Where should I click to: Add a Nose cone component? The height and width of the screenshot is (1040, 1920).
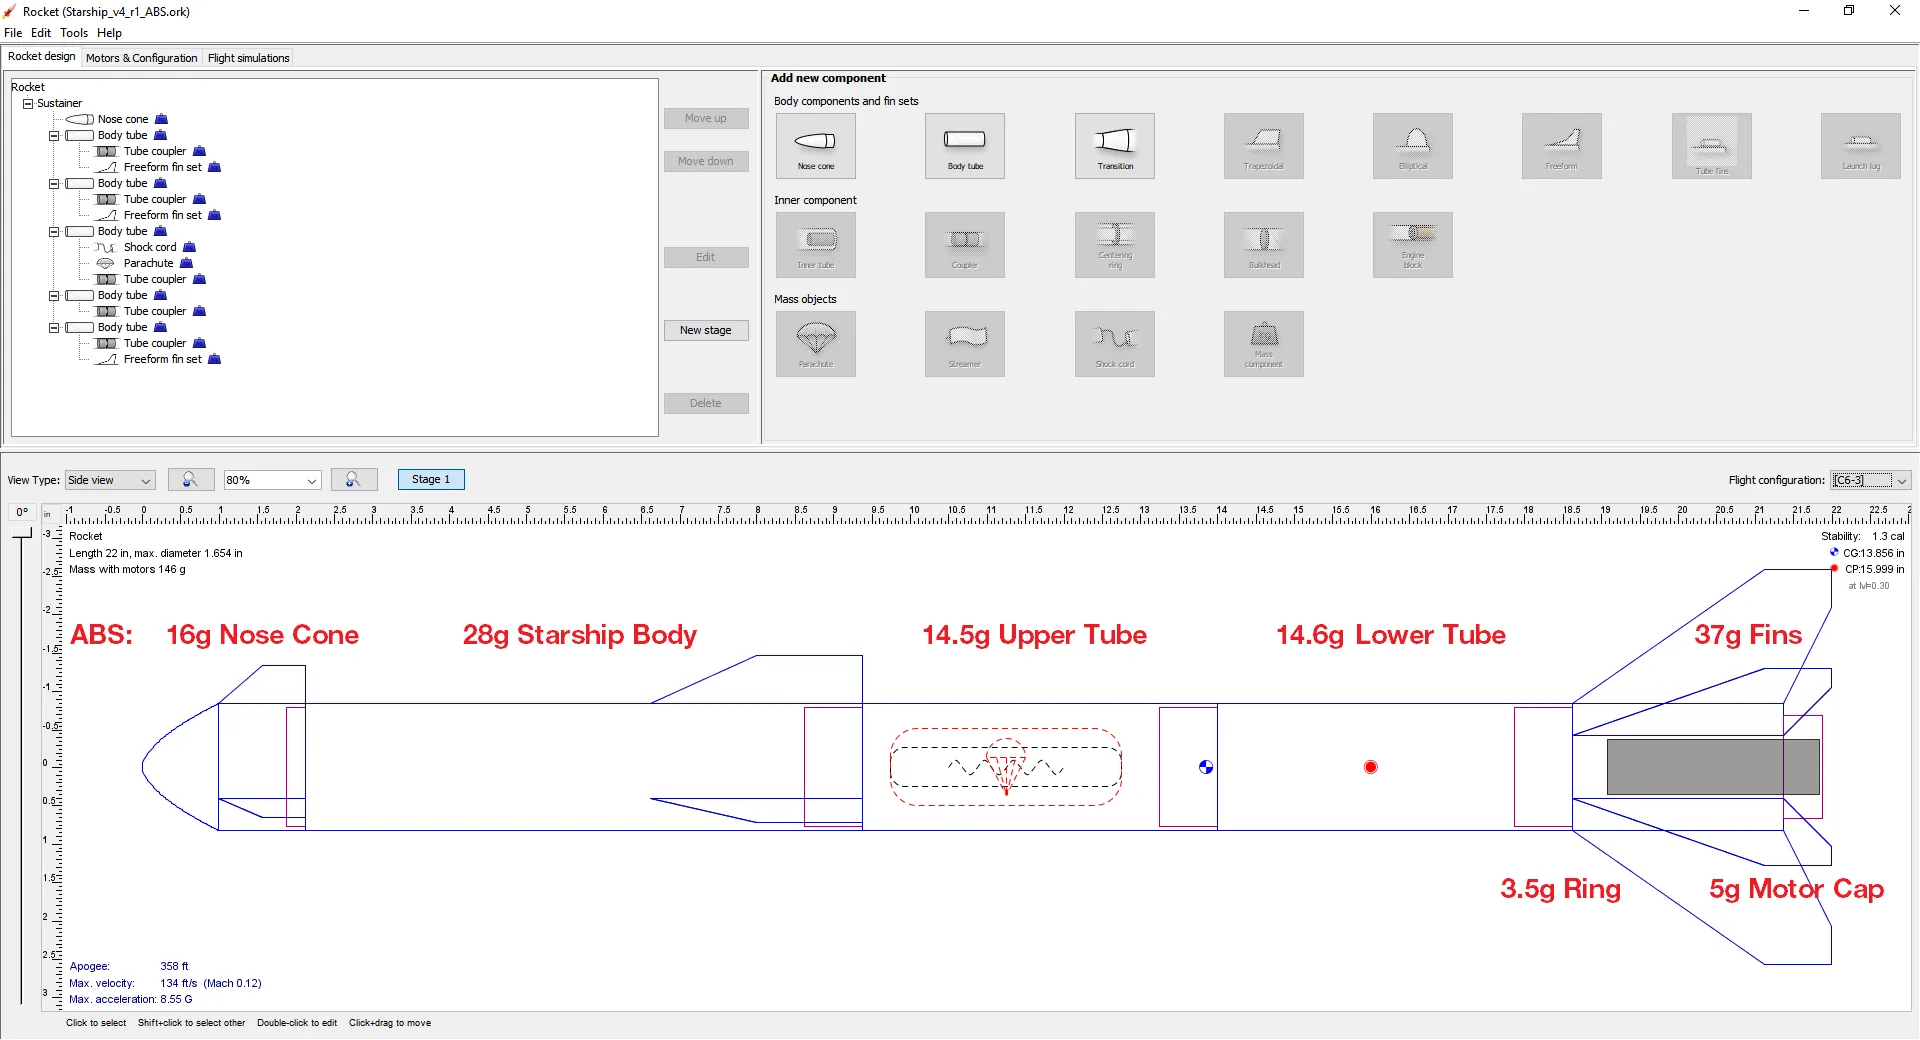[815, 146]
